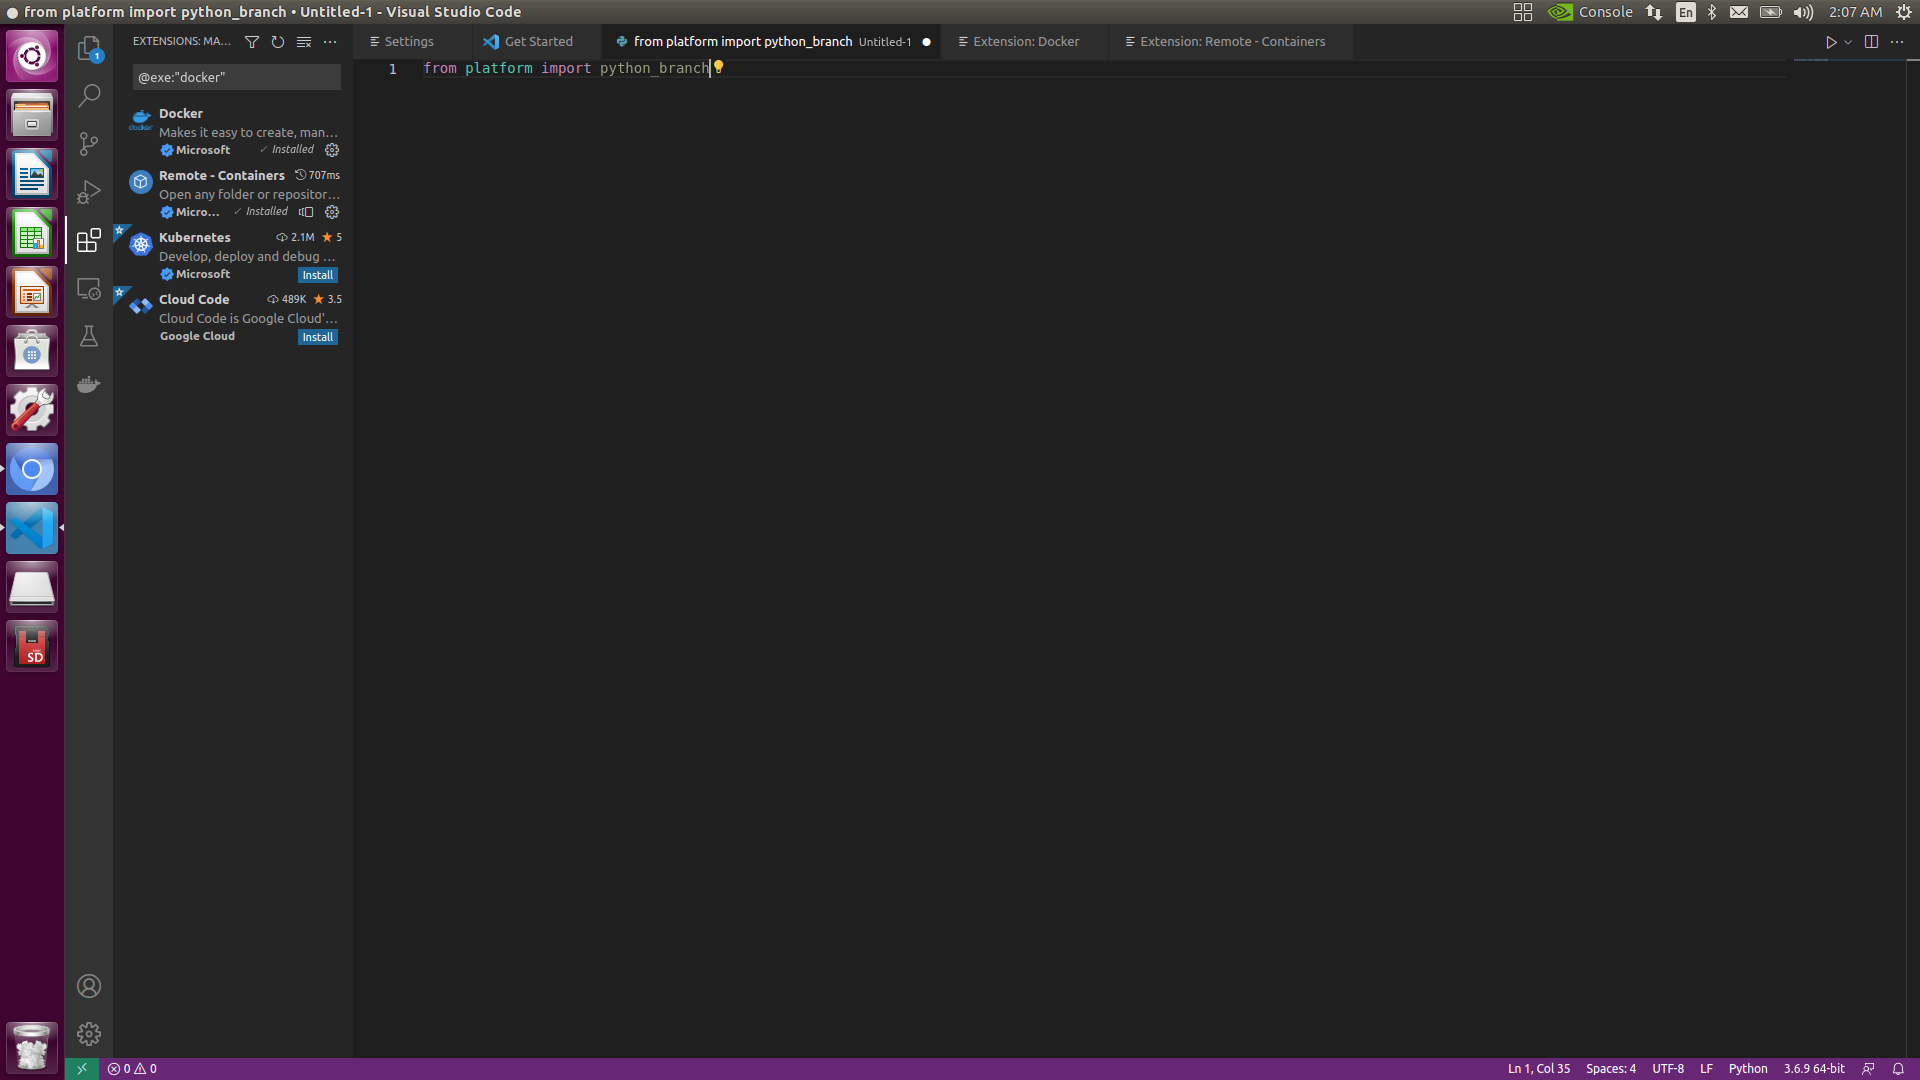Viewport: 1920px width, 1080px height.
Task: Open the run Python file dropdown arrow
Action: 1846,42
